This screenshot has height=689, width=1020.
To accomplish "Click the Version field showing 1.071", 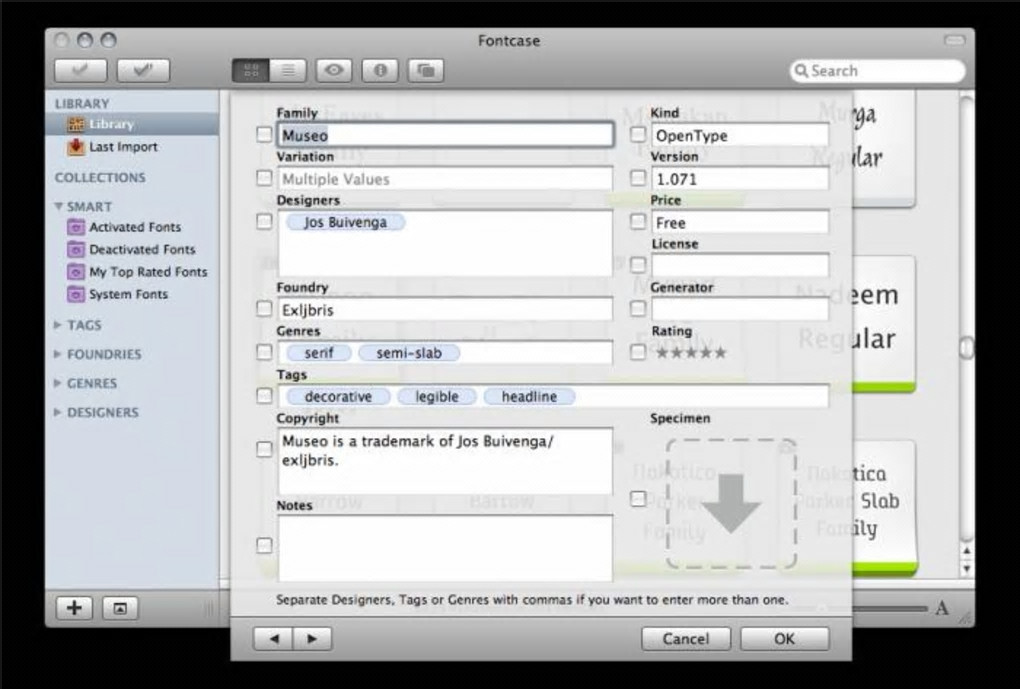I will point(740,179).
